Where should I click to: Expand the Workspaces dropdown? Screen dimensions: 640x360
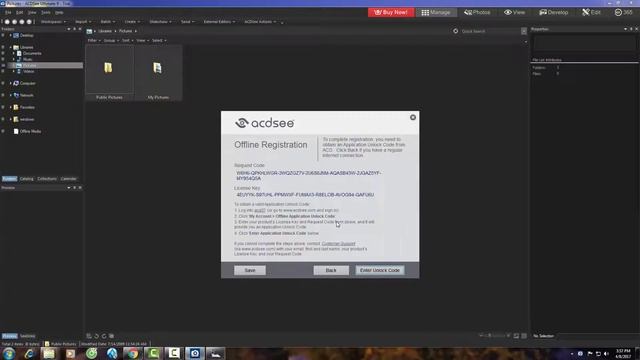click(x=53, y=22)
